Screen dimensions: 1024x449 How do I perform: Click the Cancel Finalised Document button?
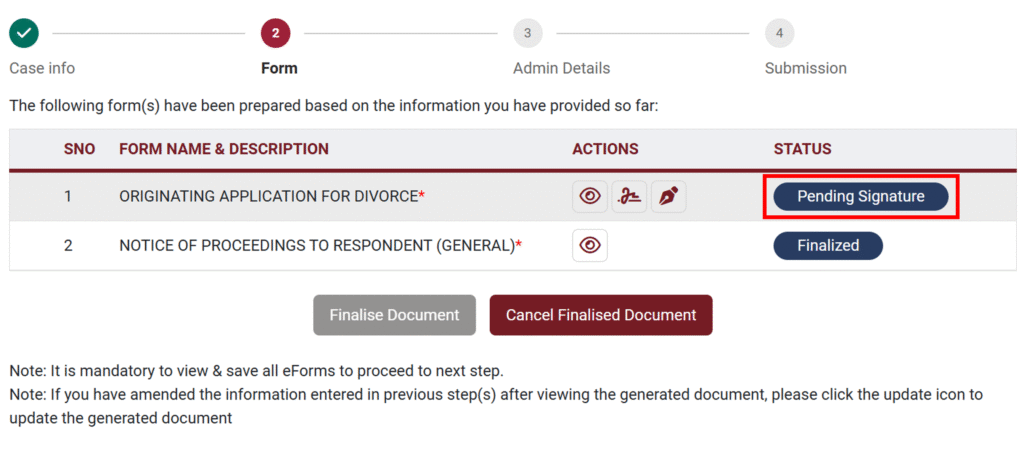[x=600, y=315]
